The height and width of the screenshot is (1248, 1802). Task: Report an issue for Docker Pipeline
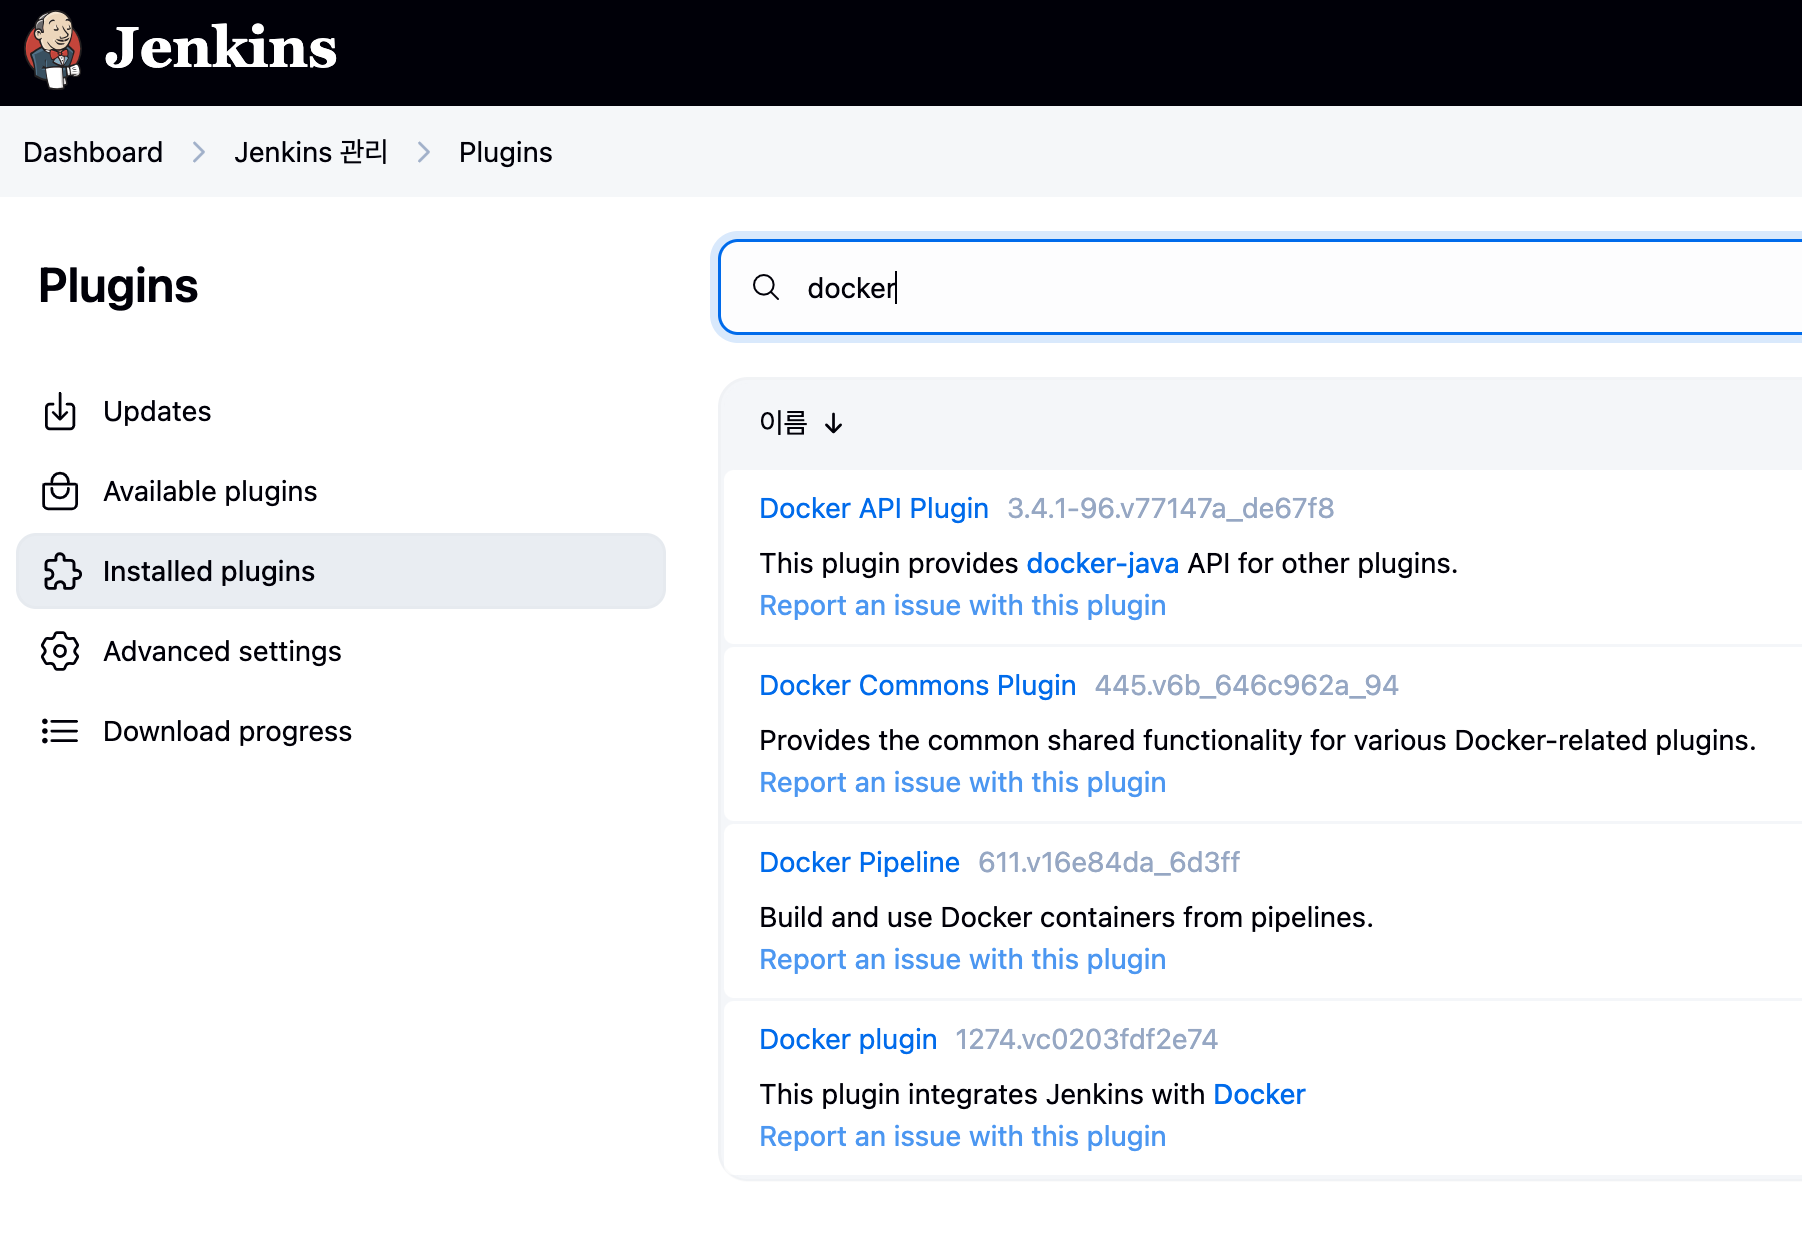click(x=962, y=959)
